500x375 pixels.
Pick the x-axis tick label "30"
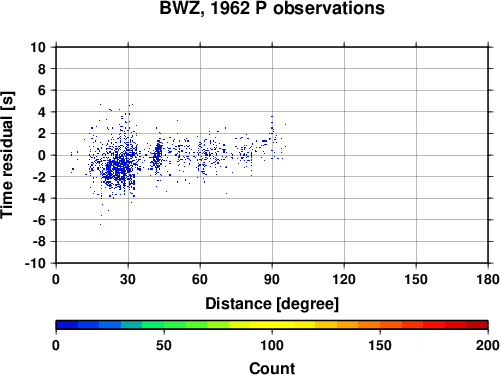coord(128,279)
